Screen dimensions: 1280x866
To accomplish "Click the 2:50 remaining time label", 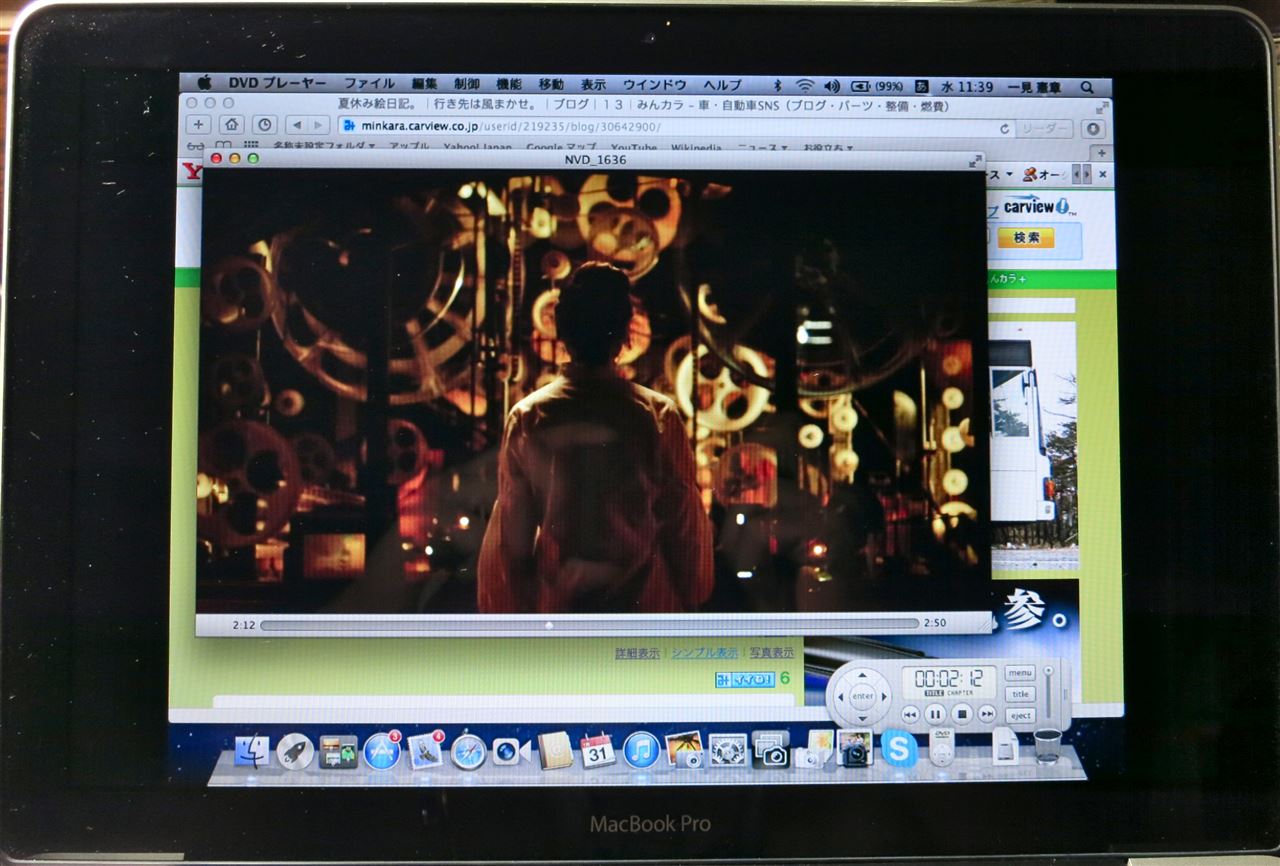I will click(935, 623).
